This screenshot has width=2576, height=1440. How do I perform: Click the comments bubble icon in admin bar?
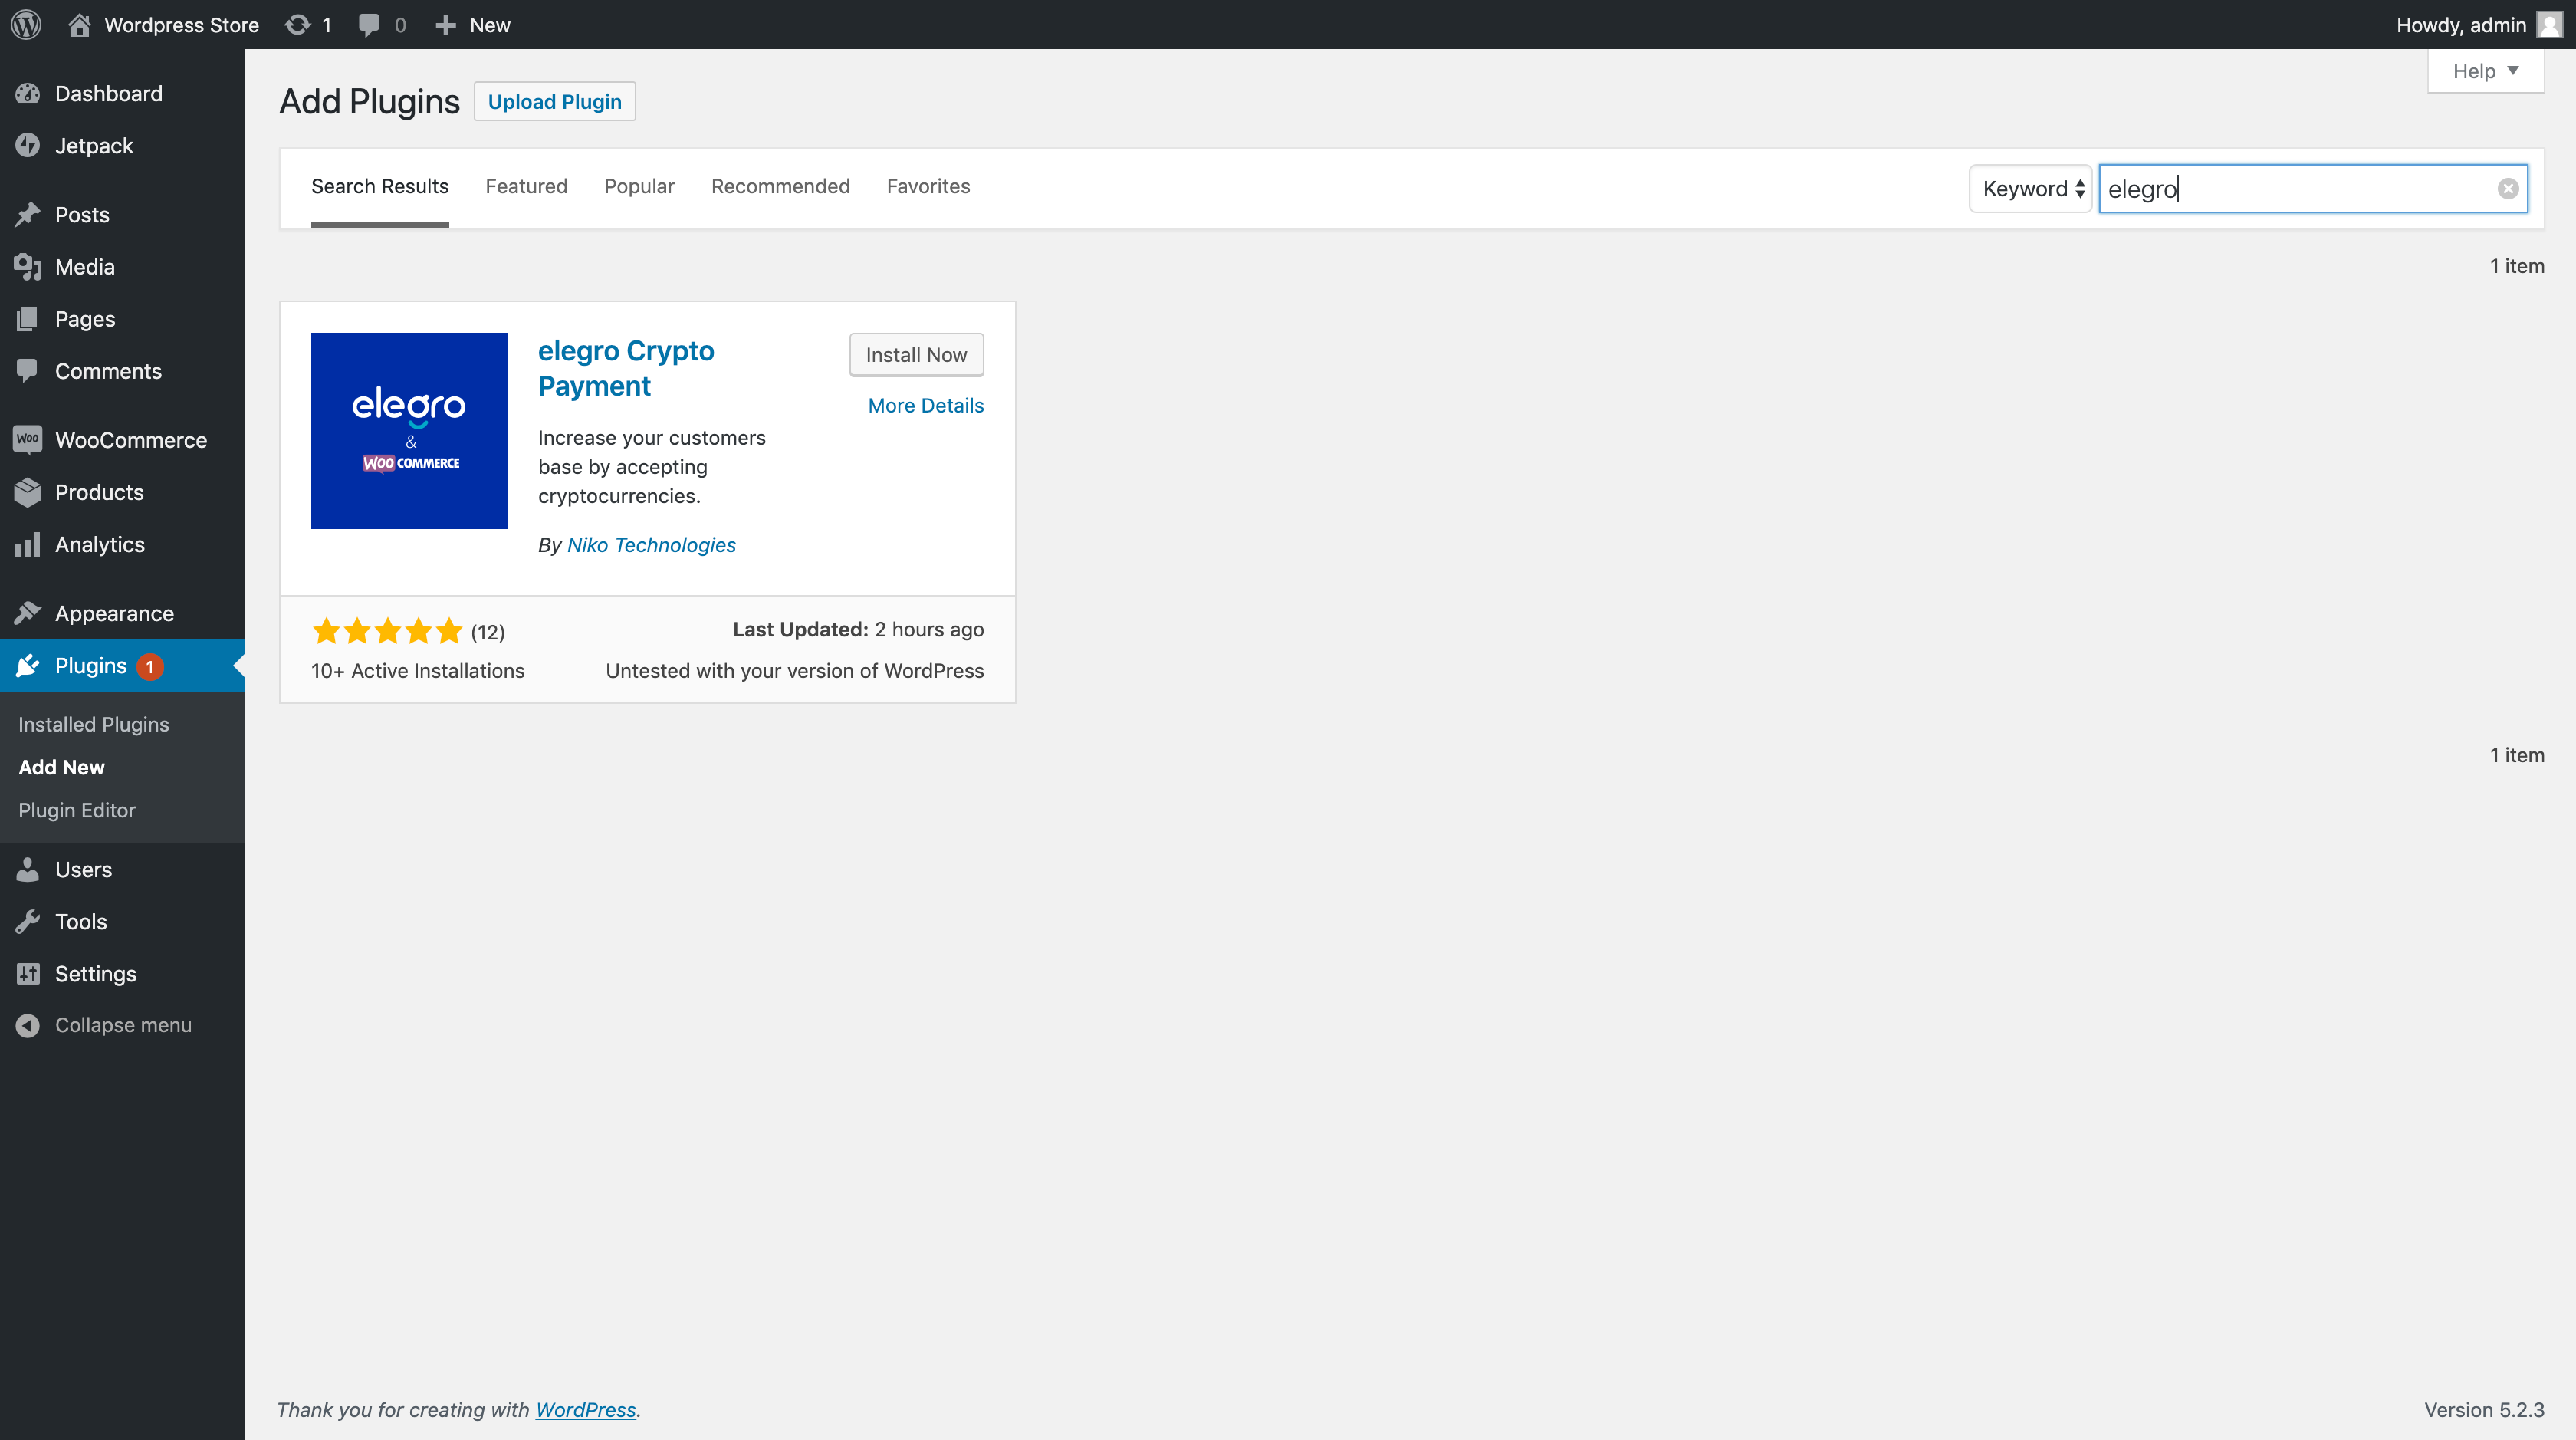(369, 24)
